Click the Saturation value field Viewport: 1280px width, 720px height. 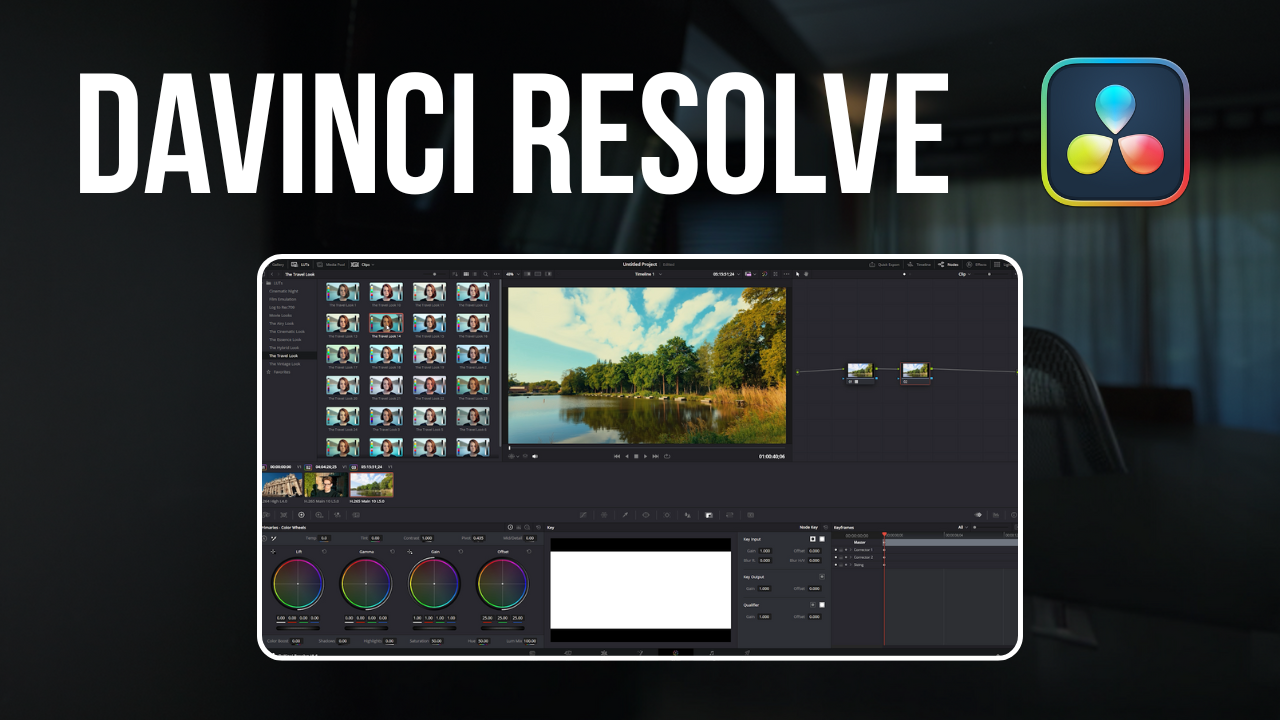pyautogui.click(x=436, y=641)
